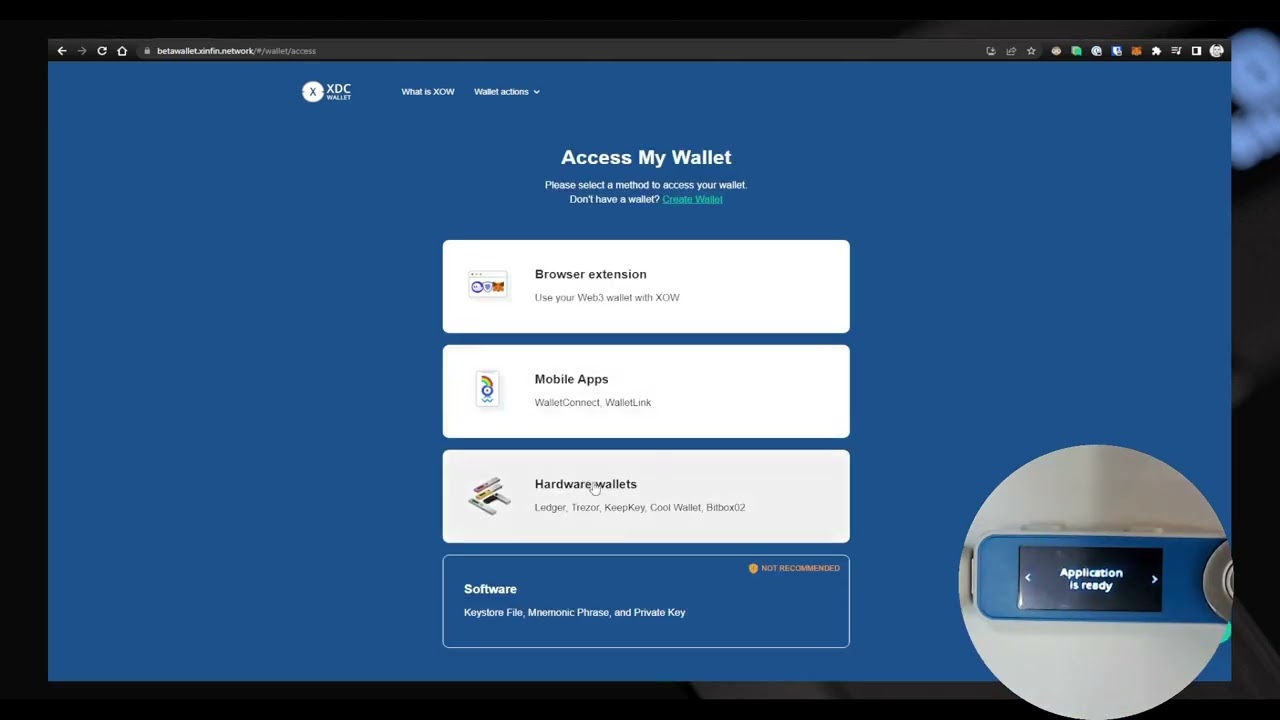Open the green chat bubble extension

(x=1076, y=51)
